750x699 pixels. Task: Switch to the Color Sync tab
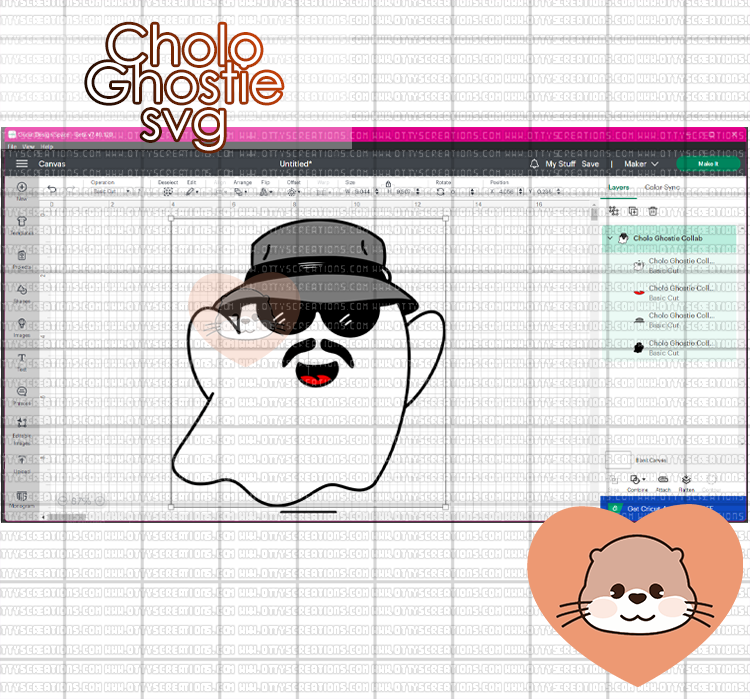662,187
